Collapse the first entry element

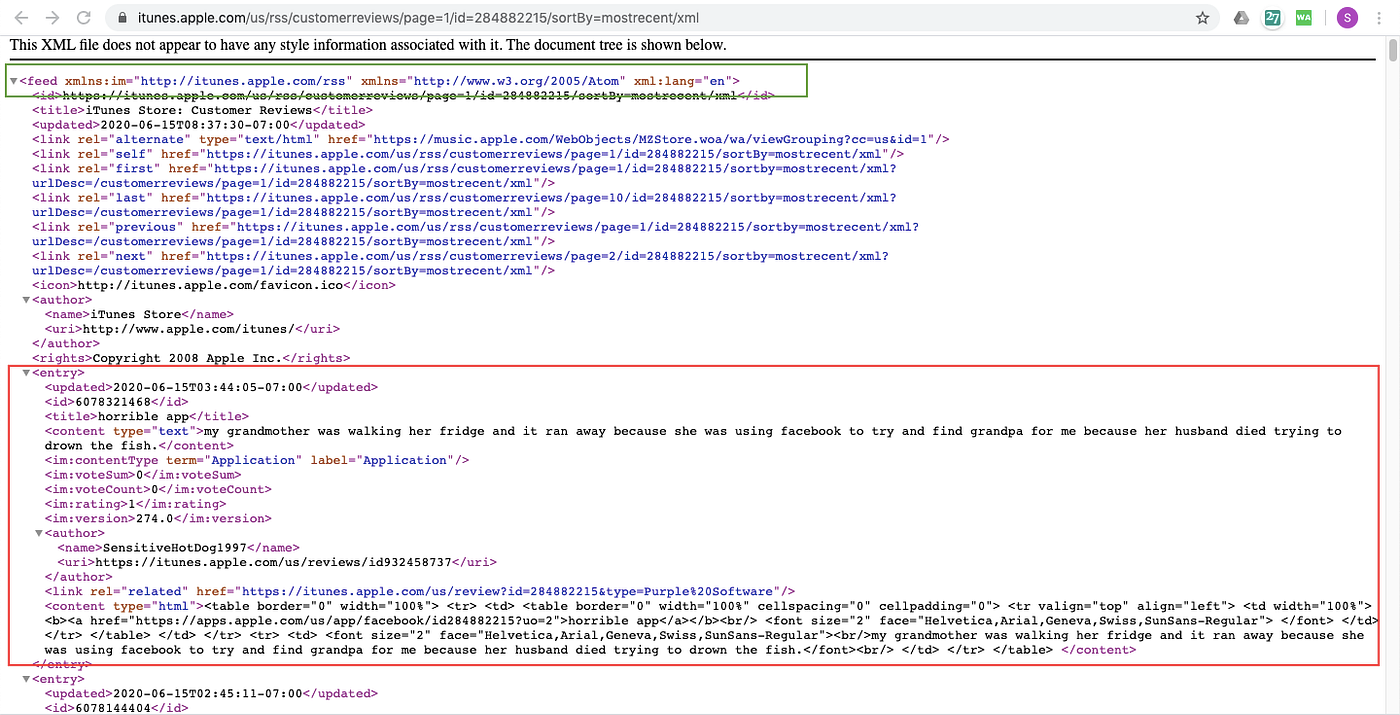click(25, 372)
